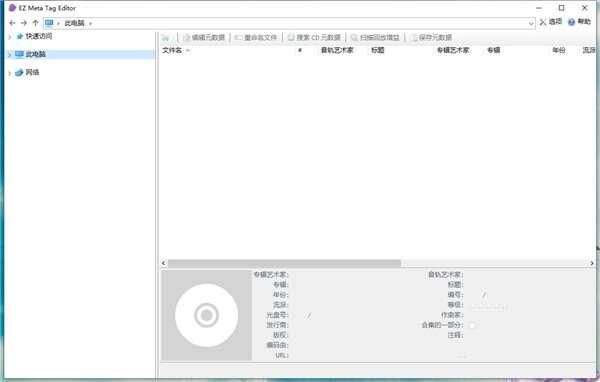The width and height of the screenshot is (600, 382).
Task: Open 选项 (options) at top right
Action: pyautogui.click(x=551, y=22)
